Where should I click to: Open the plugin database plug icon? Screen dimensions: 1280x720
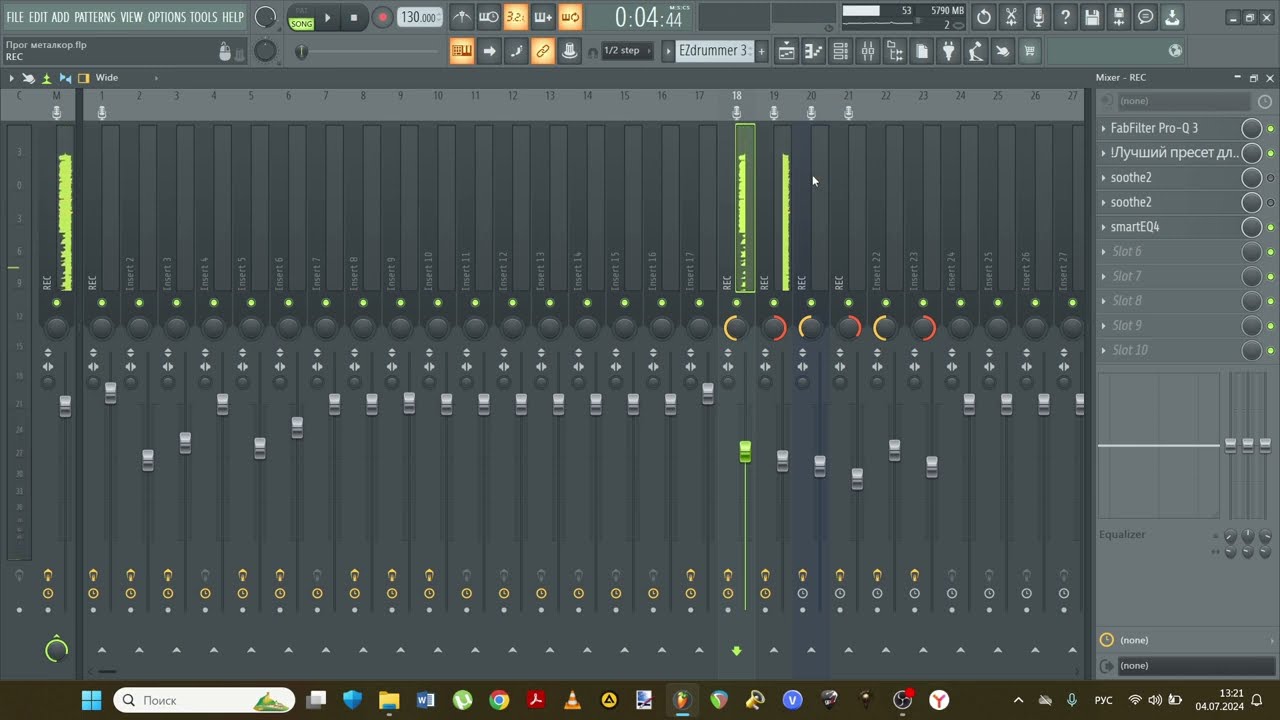(949, 51)
